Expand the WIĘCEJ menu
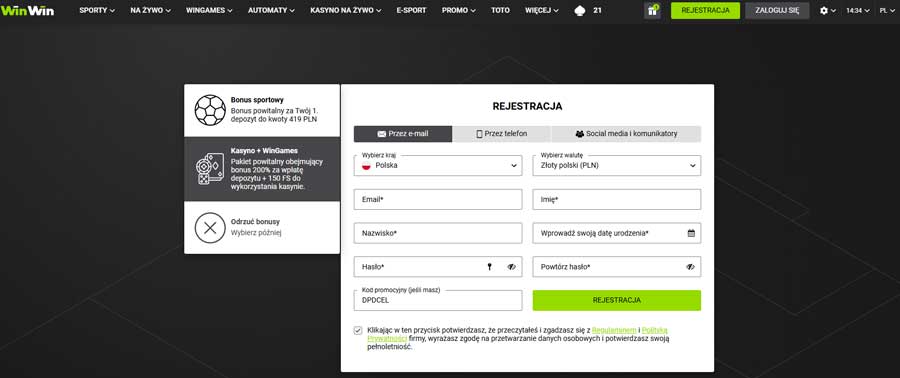This screenshot has width=900, height=378. tap(542, 10)
